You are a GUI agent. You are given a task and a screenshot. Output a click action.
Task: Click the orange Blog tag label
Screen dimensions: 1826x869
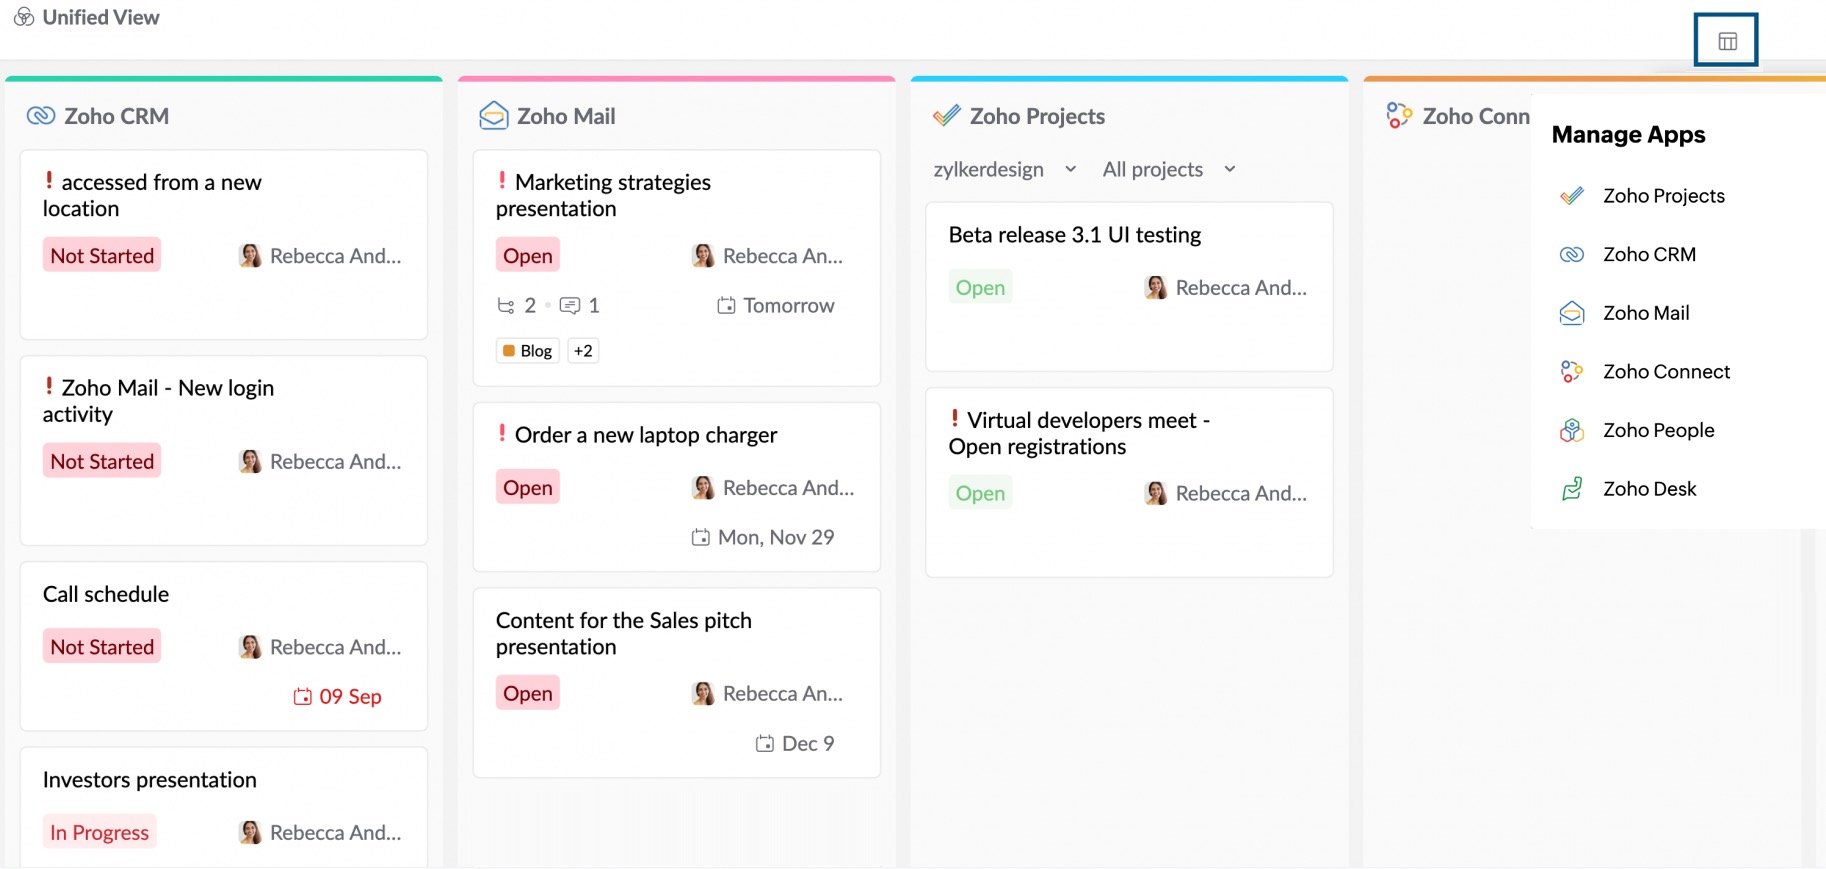(528, 351)
